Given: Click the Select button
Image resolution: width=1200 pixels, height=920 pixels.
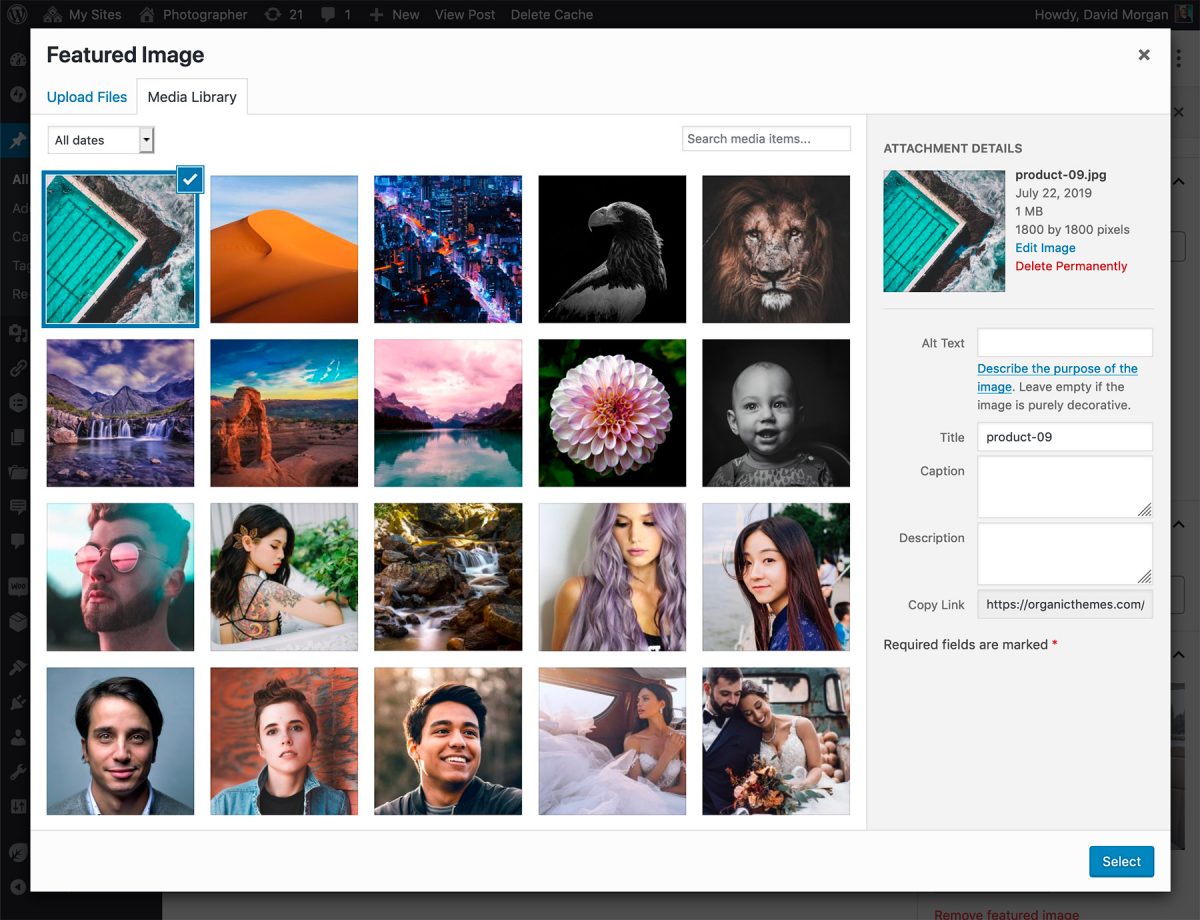Looking at the screenshot, I should 1121,861.
